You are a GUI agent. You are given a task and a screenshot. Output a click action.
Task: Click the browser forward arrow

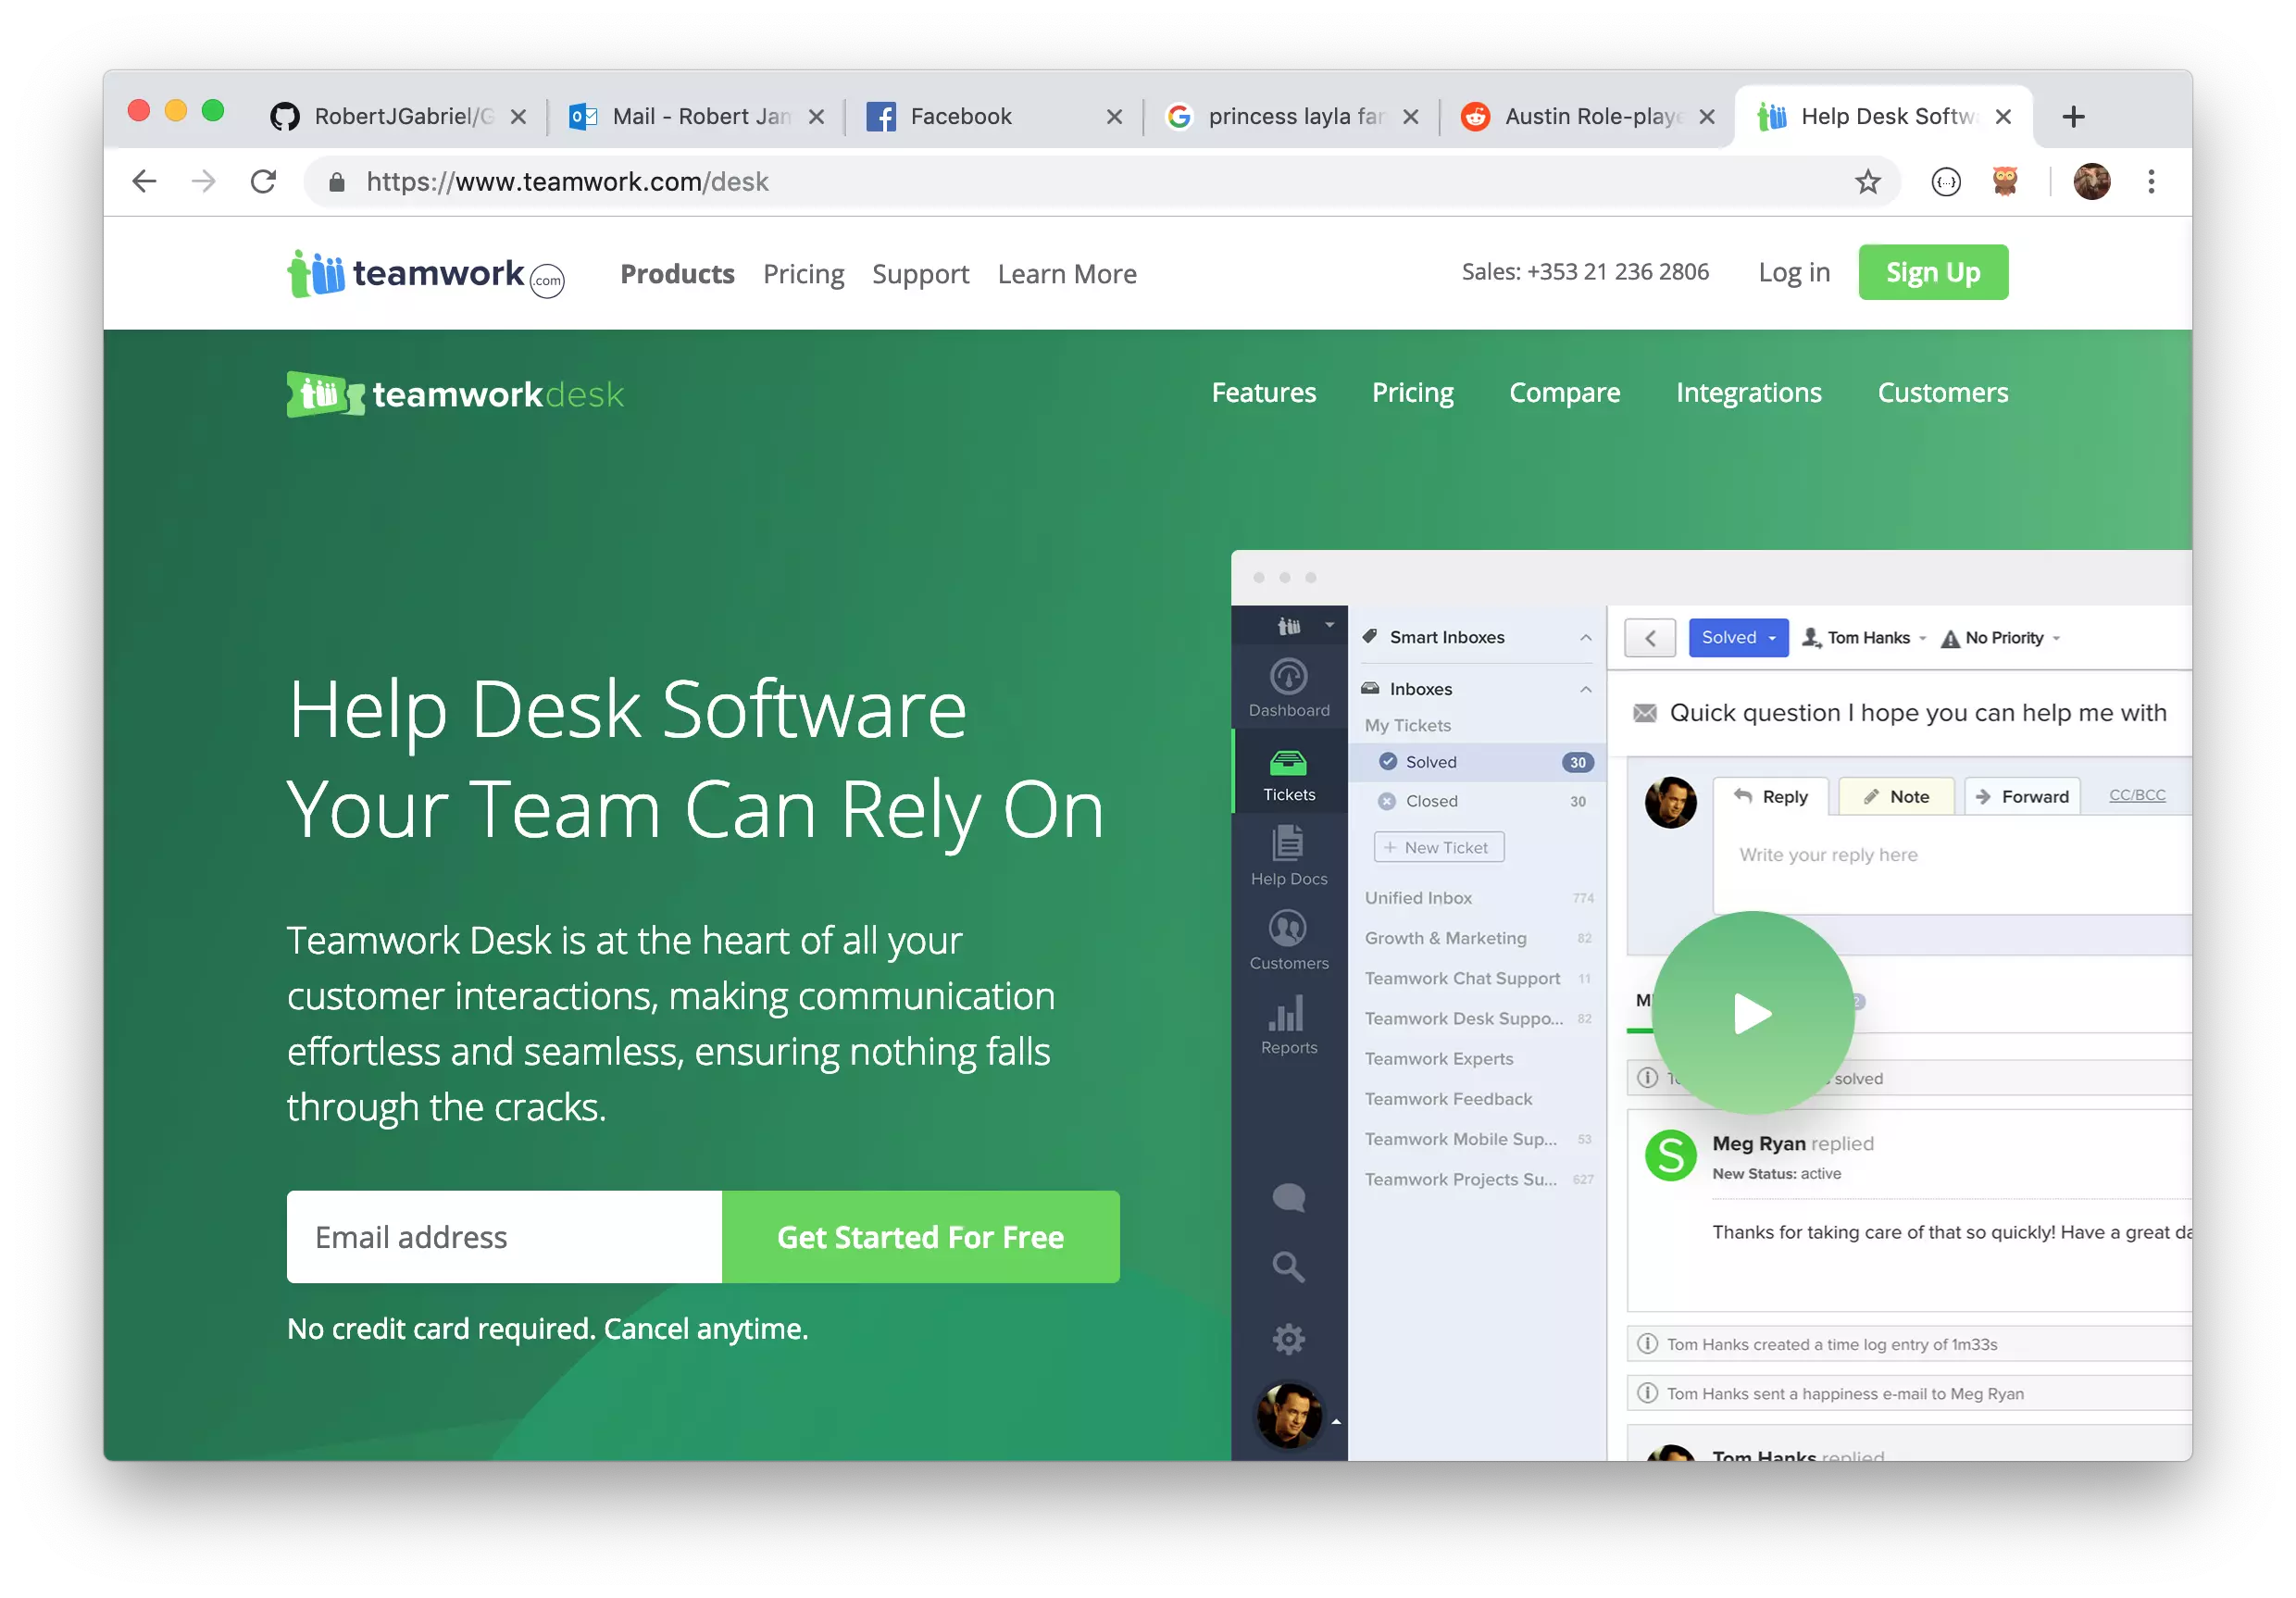pos(204,181)
